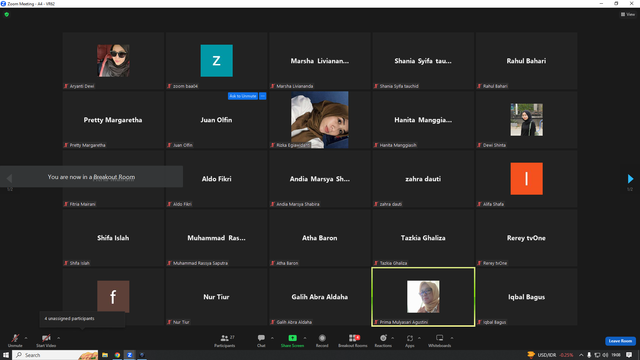Click the zahra dauti tile name
This screenshot has width=640, height=360.
[x=423, y=179]
